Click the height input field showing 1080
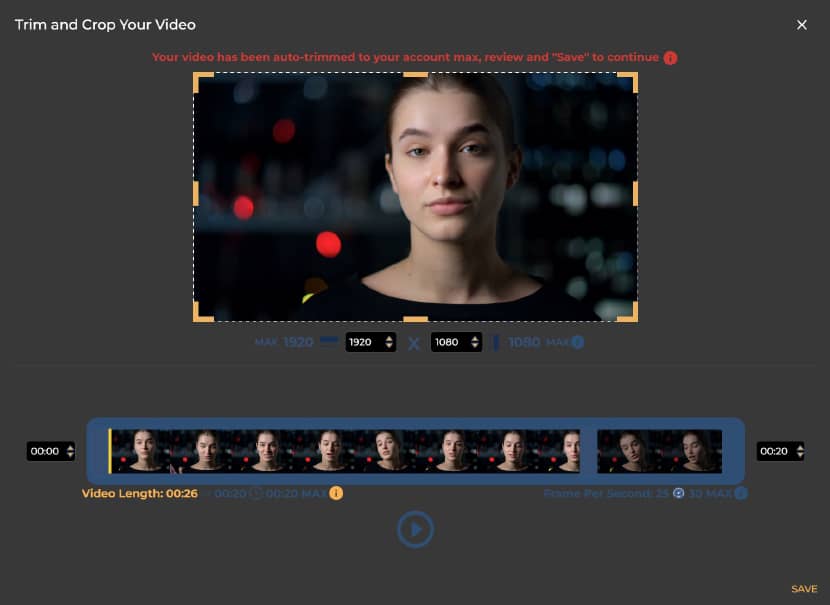Image resolution: width=830 pixels, height=605 pixels. [x=456, y=342]
